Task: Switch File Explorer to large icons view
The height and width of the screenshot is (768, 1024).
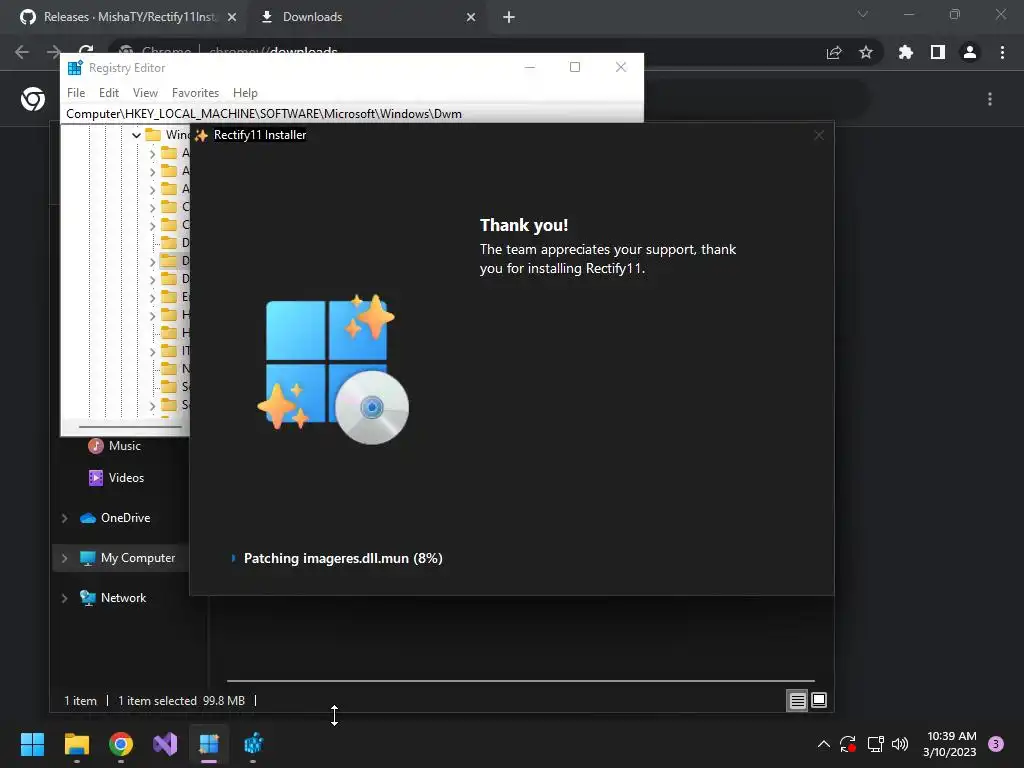Action: click(x=819, y=701)
